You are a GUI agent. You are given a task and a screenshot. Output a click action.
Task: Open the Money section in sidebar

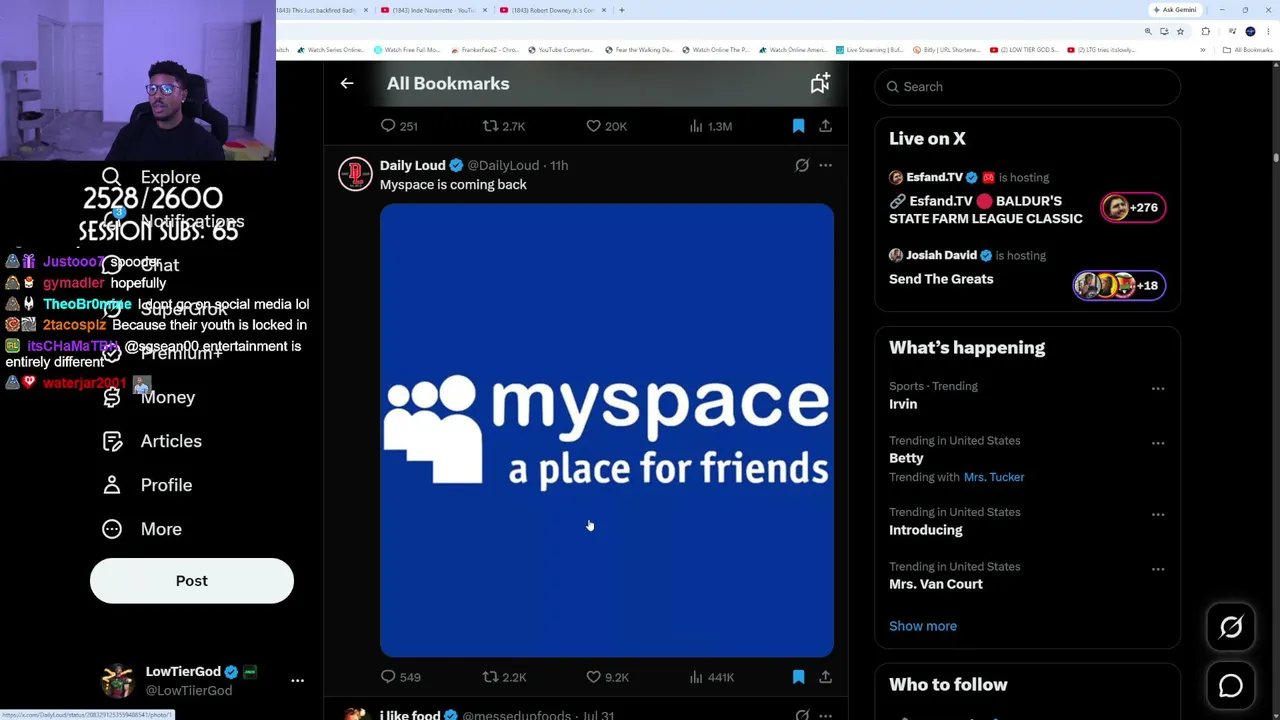tap(149, 397)
